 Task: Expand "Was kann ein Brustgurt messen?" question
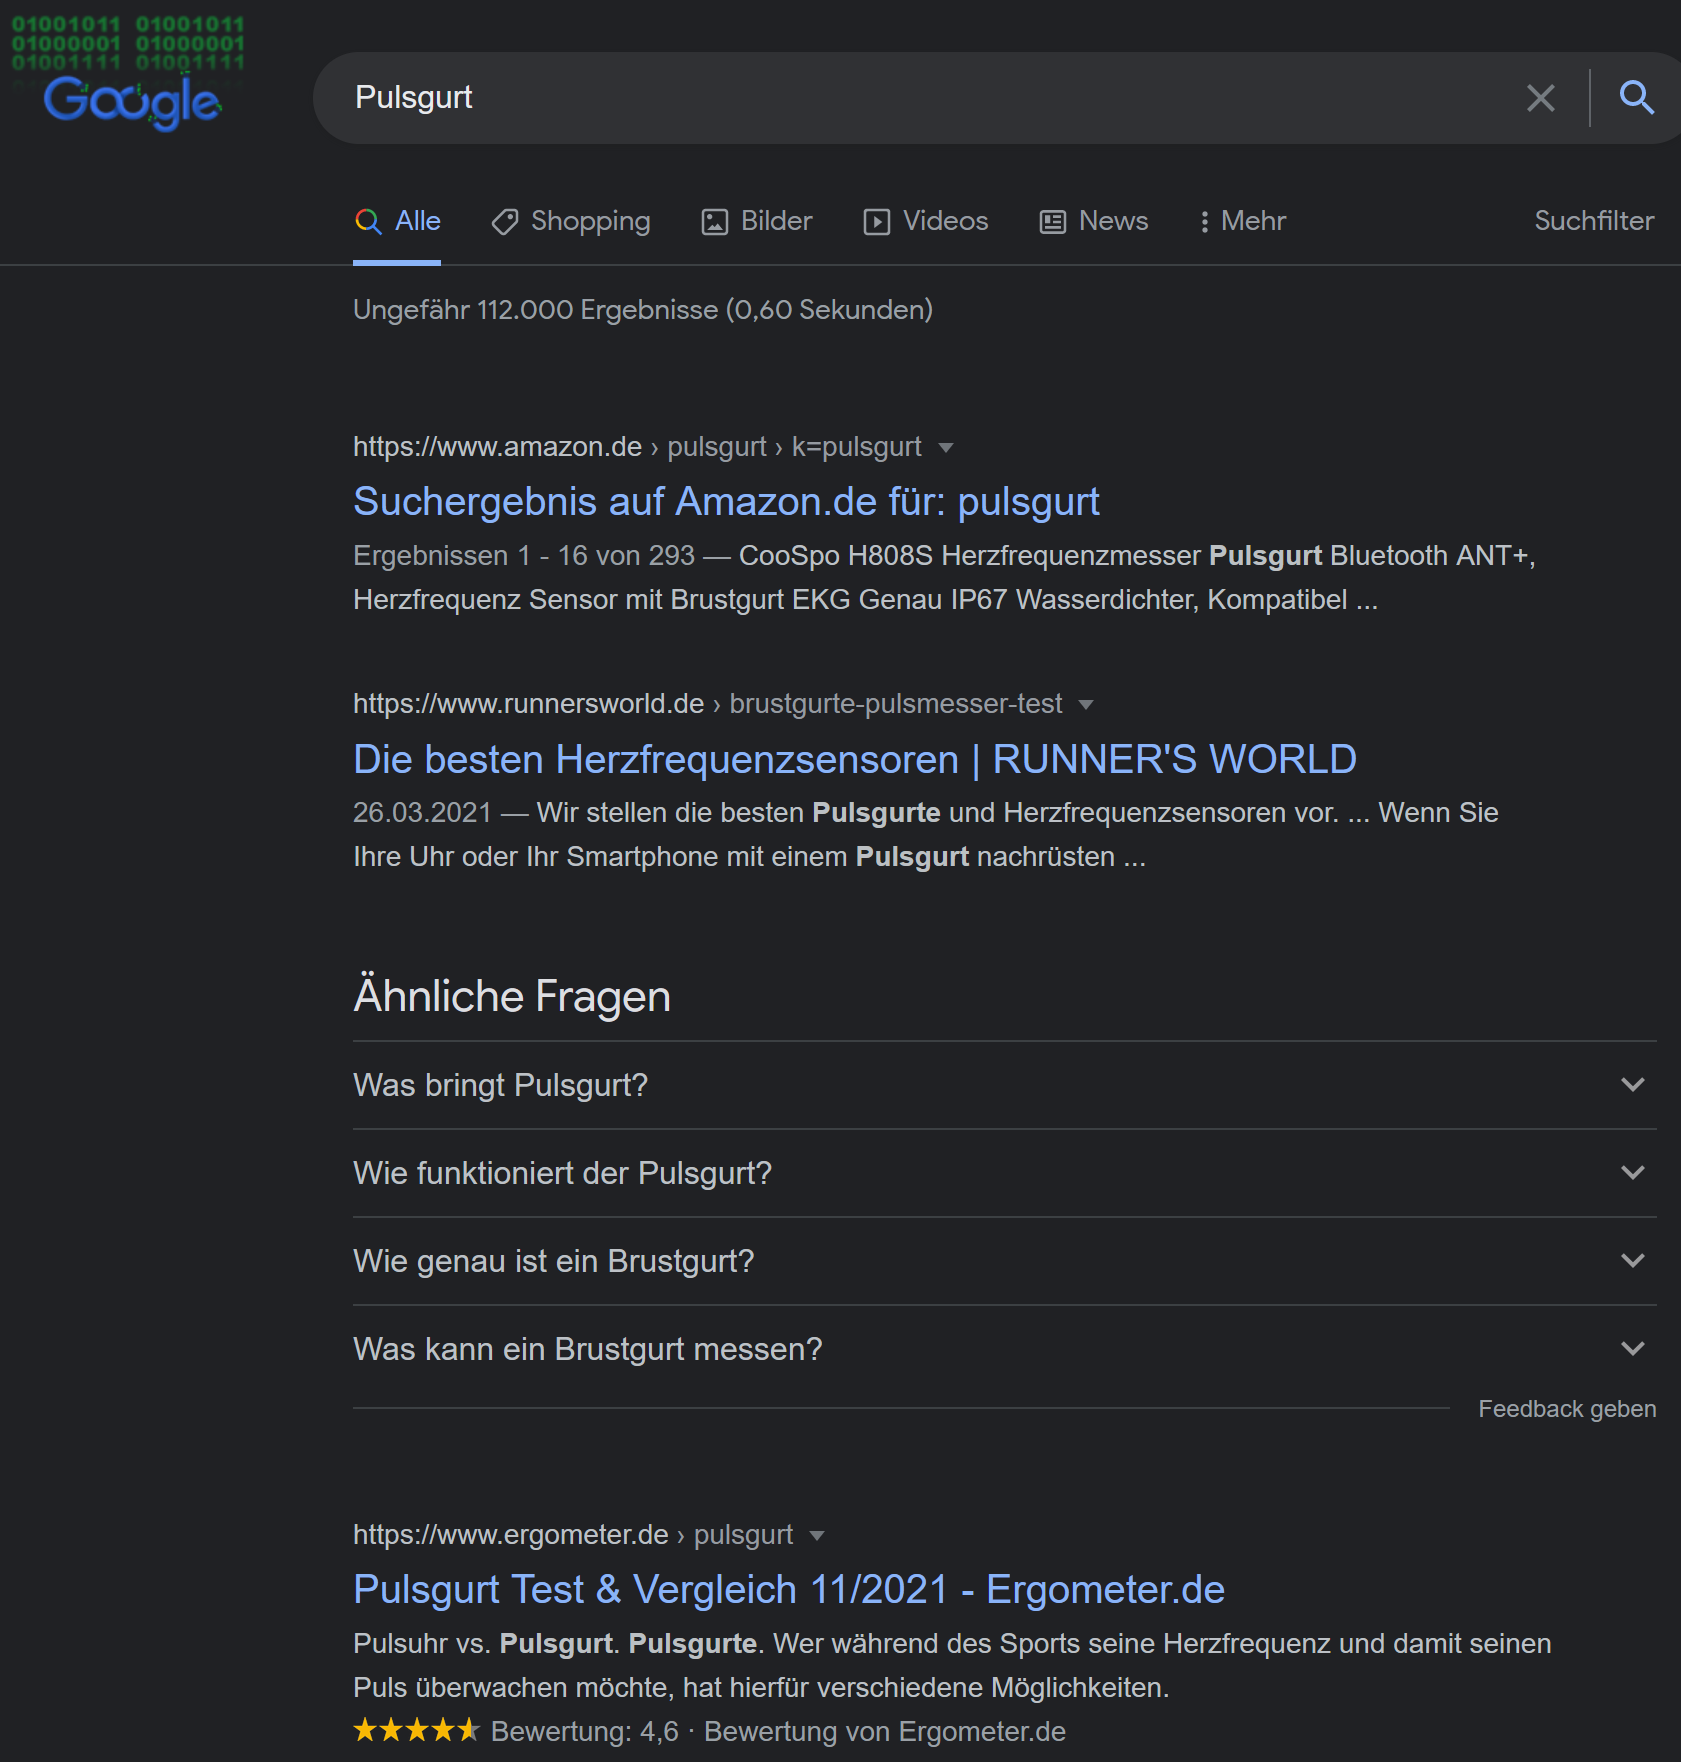click(1632, 1349)
